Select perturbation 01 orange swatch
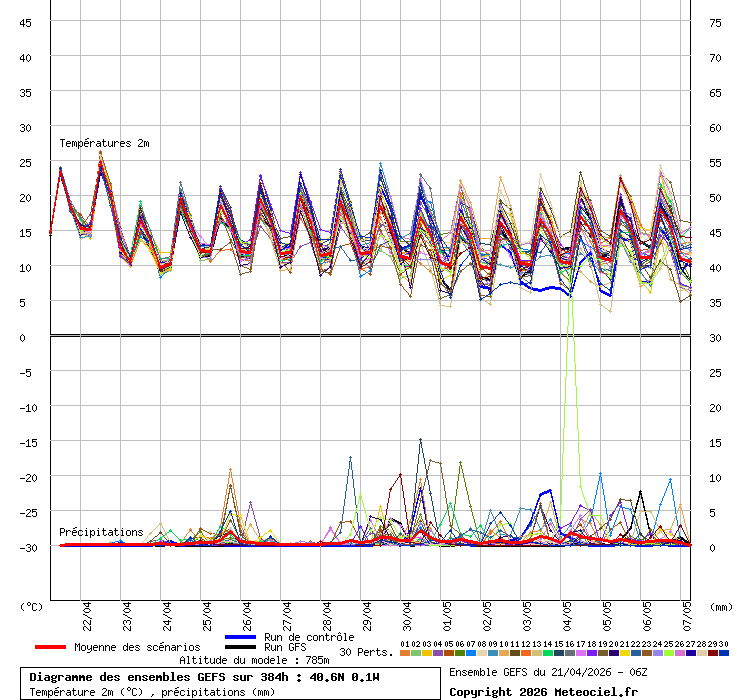Screen dimensions: 740x700 tap(404, 653)
